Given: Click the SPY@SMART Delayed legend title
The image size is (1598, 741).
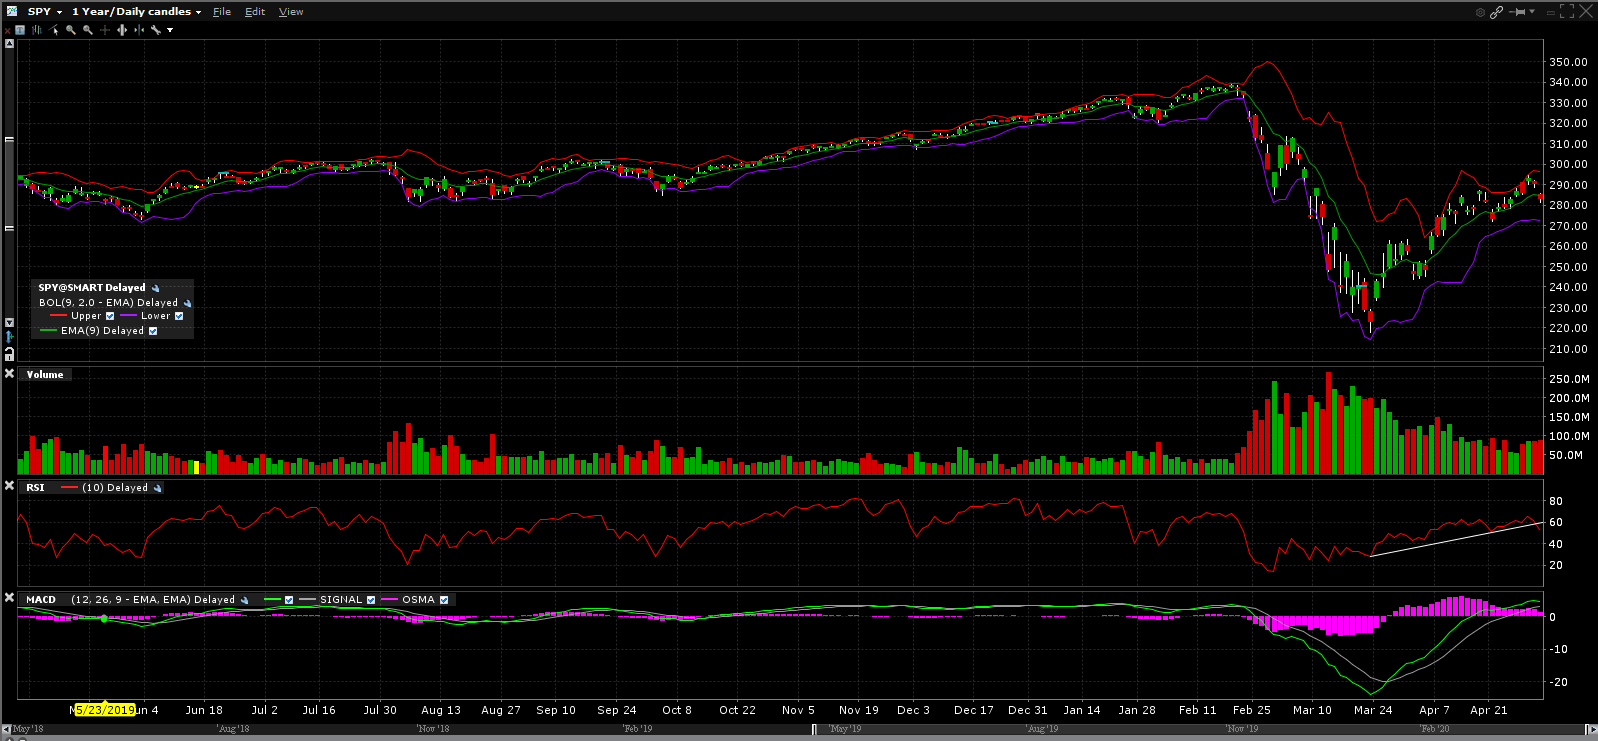Looking at the screenshot, I should [92, 288].
